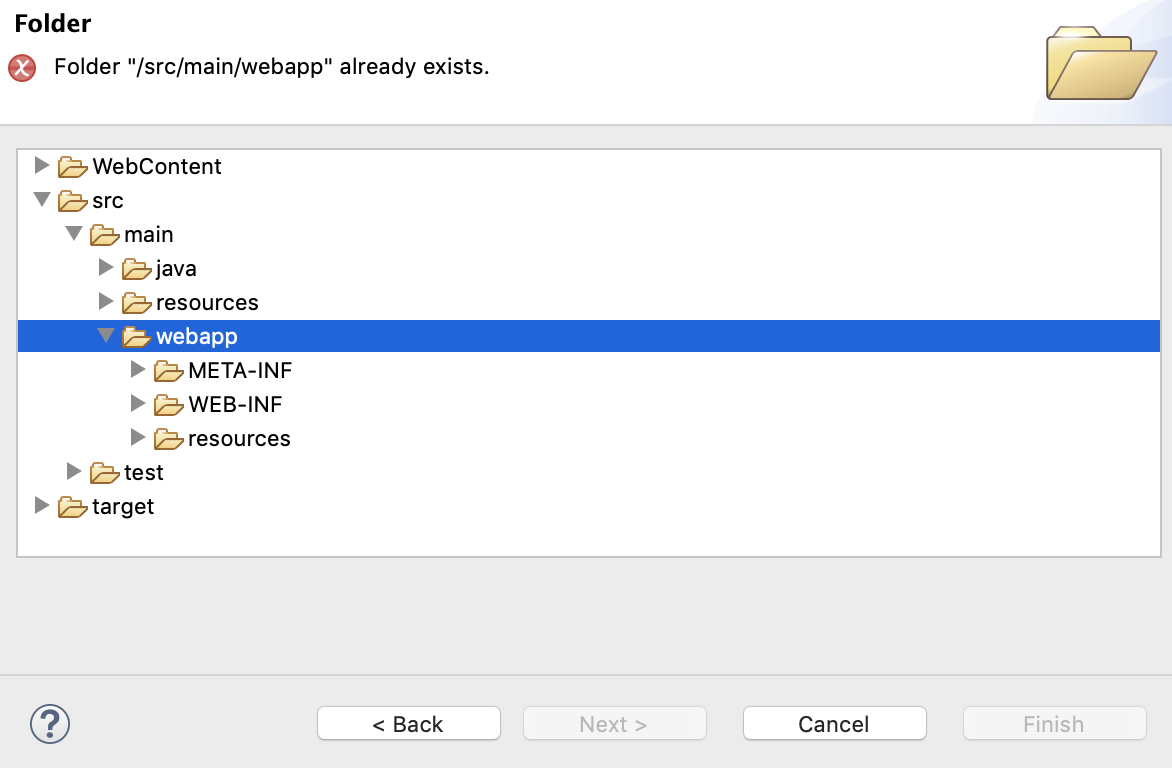Viewport: 1172px width, 768px height.
Task: Select resources under the main folder
Action: 207,303
